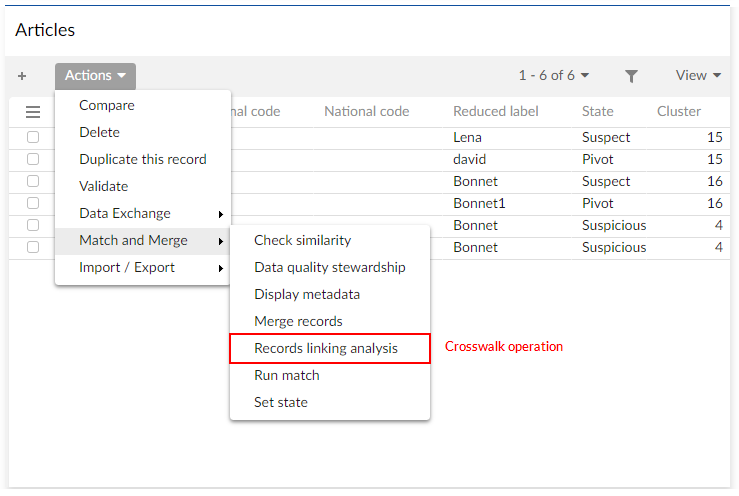The height and width of the screenshot is (496, 739).
Task: Tick the checkbox for the Lena row
Action: pyautogui.click(x=33, y=137)
